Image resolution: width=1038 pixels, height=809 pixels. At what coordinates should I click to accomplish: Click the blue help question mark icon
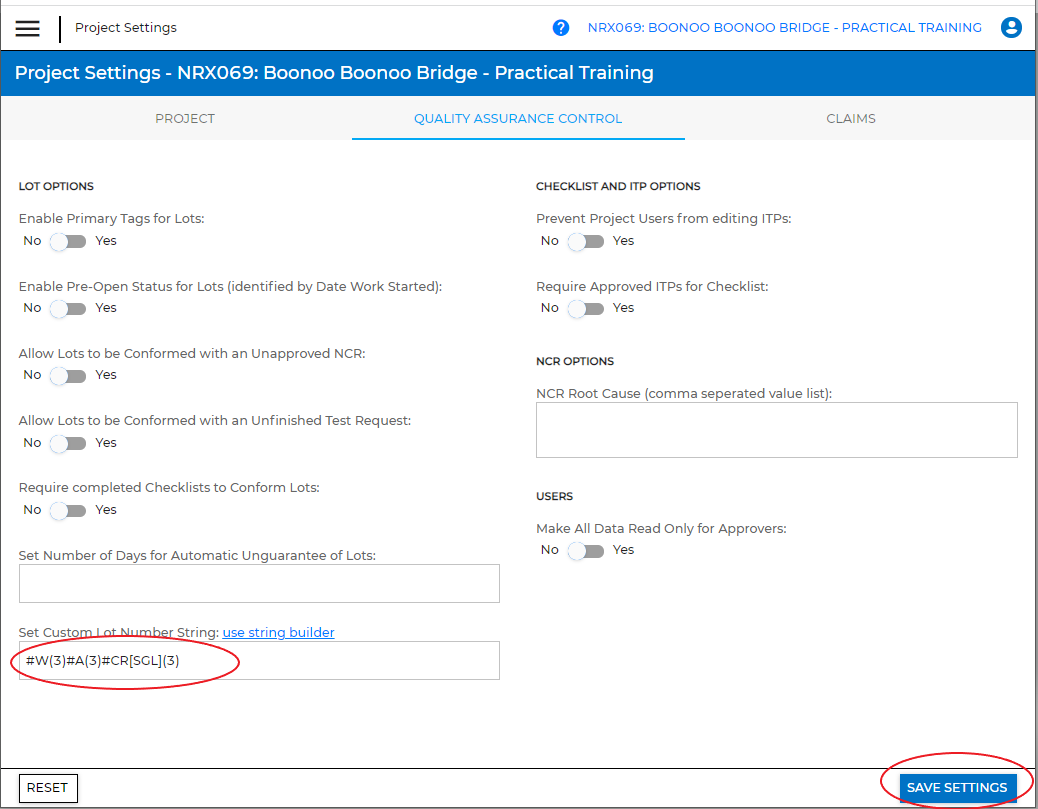point(561,28)
